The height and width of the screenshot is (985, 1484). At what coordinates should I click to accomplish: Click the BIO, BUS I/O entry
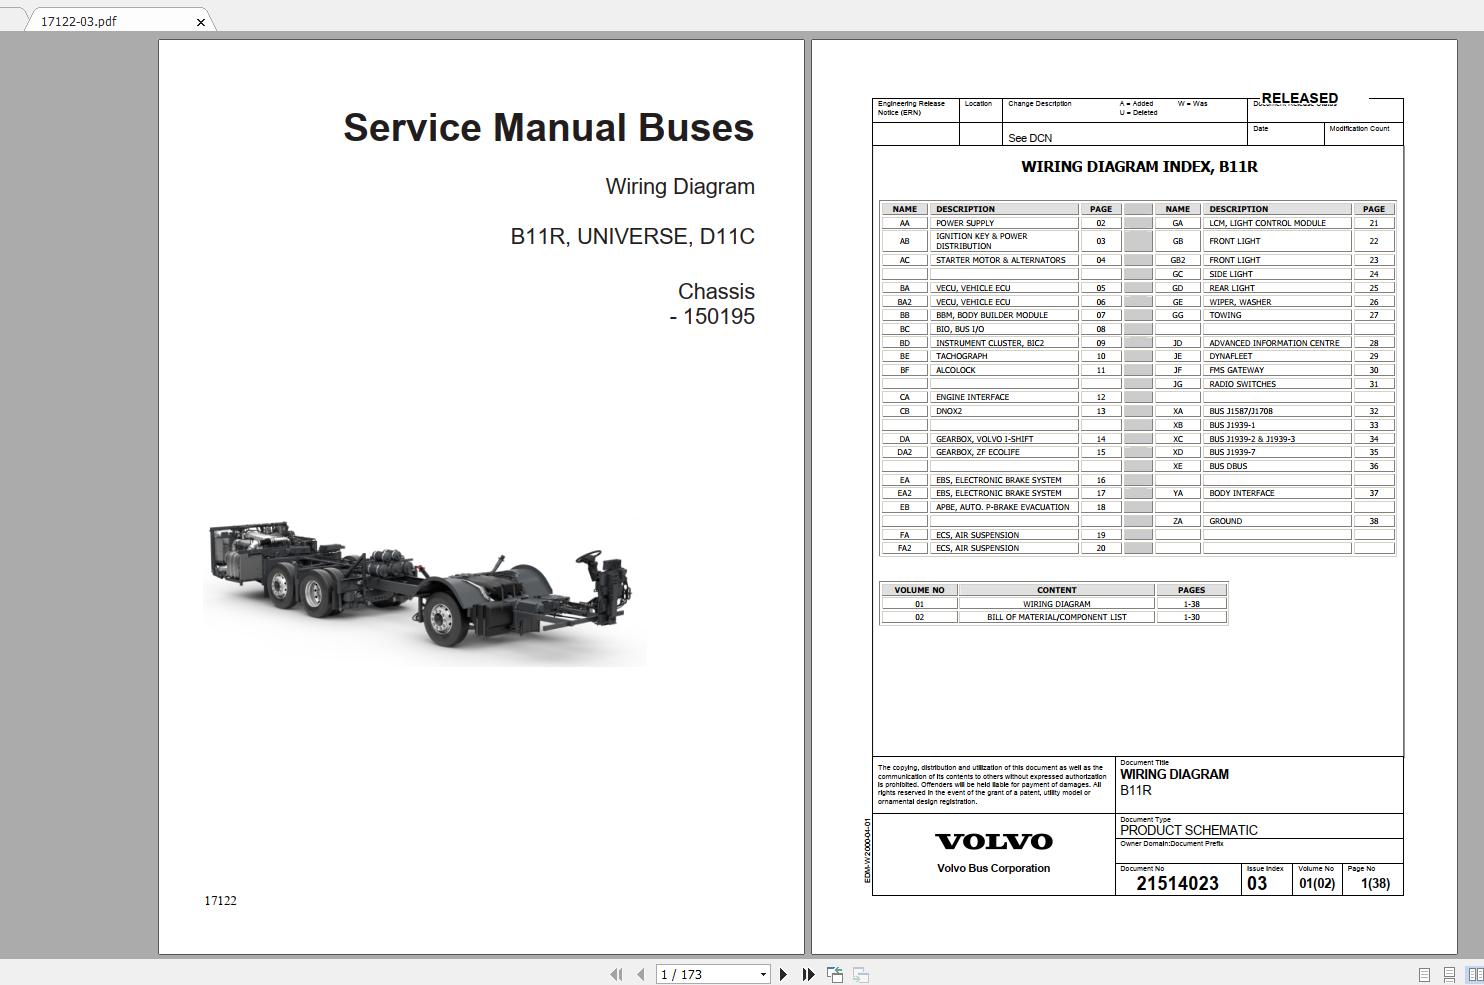1004,329
